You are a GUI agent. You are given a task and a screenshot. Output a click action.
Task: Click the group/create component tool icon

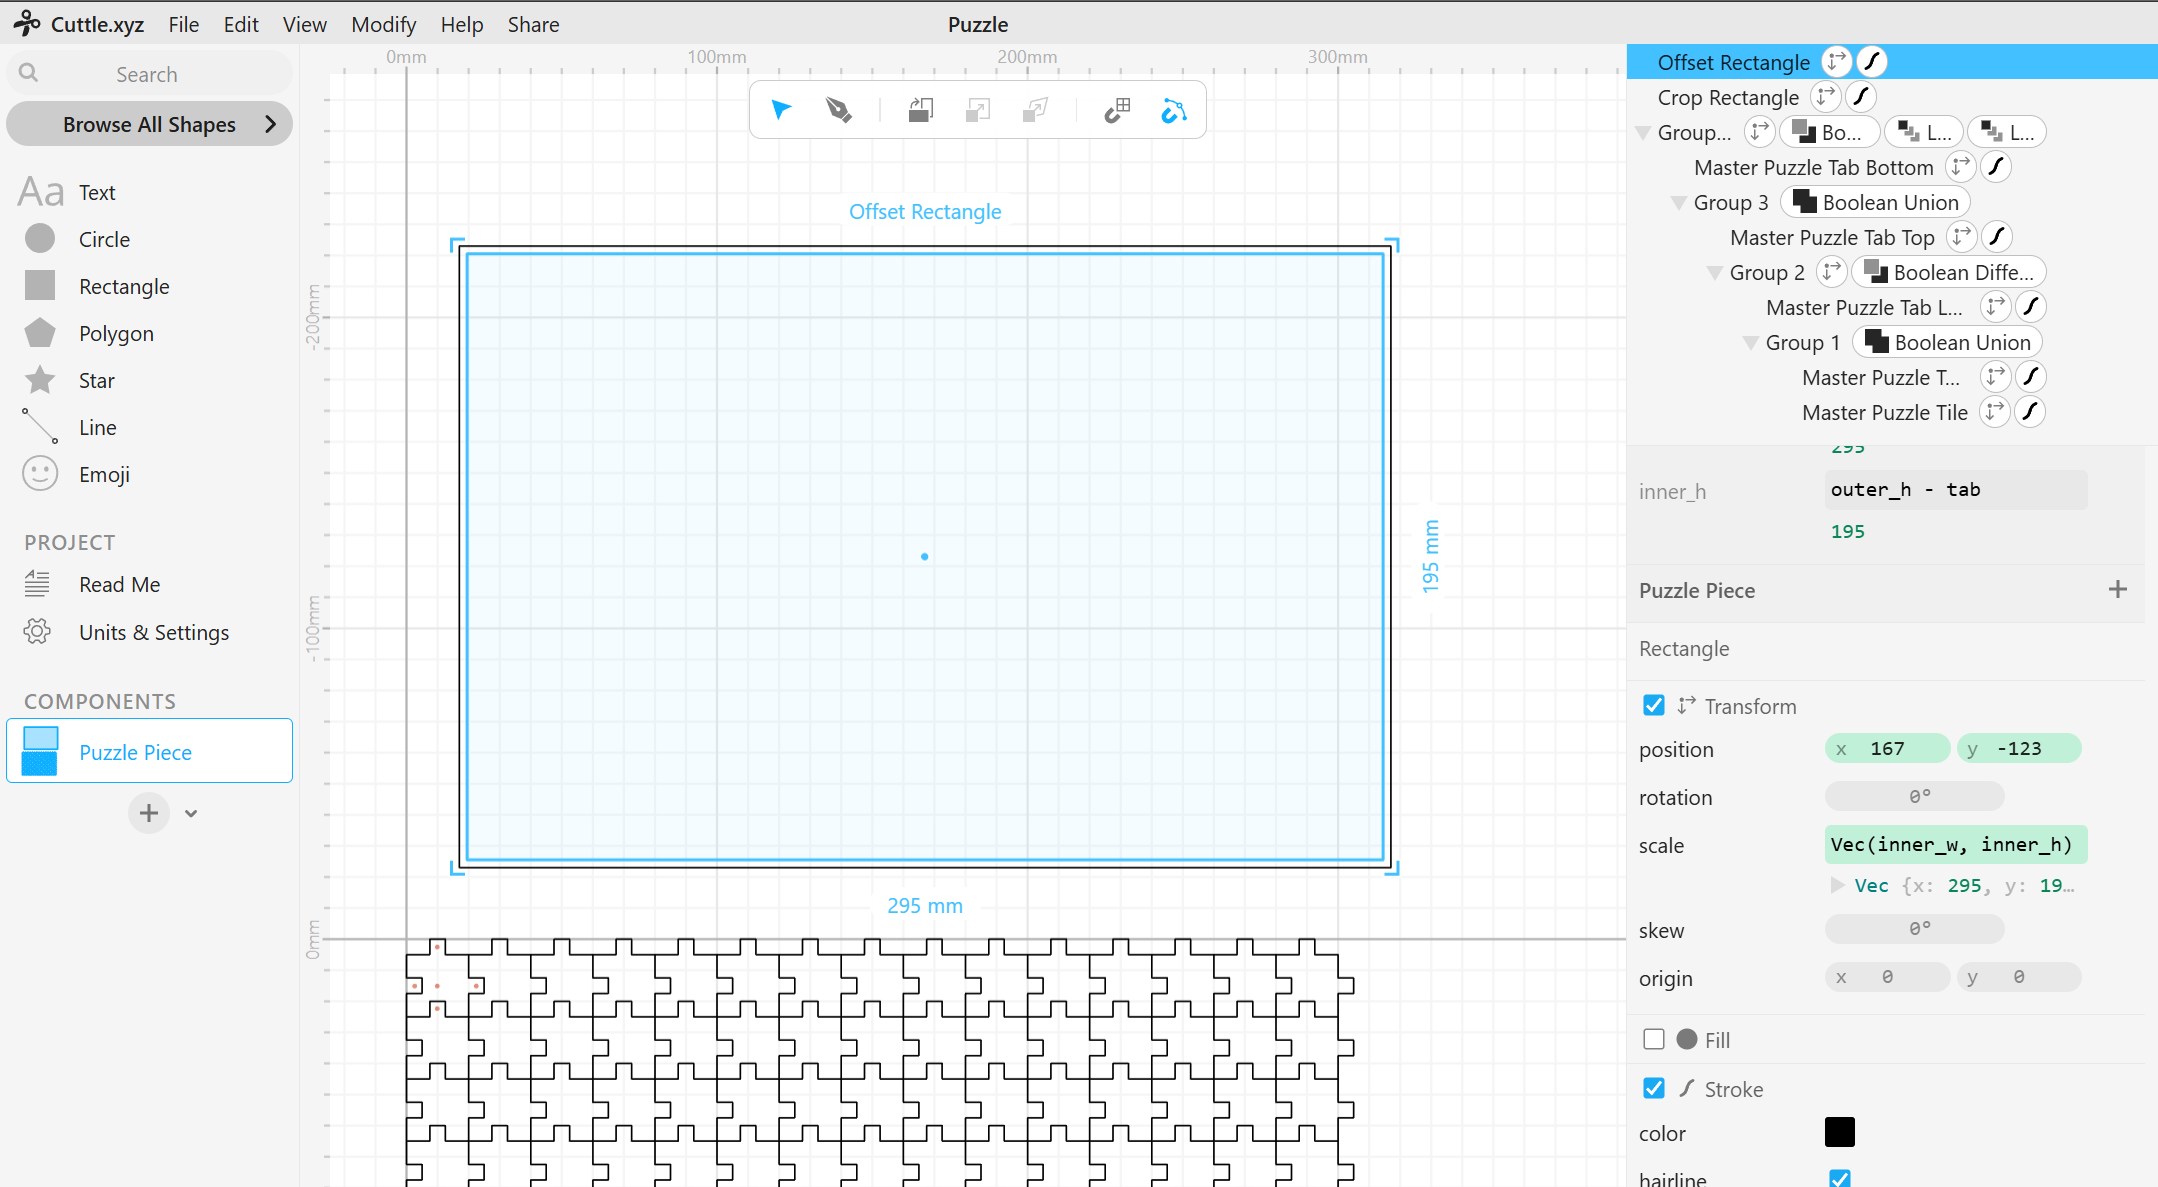(921, 110)
